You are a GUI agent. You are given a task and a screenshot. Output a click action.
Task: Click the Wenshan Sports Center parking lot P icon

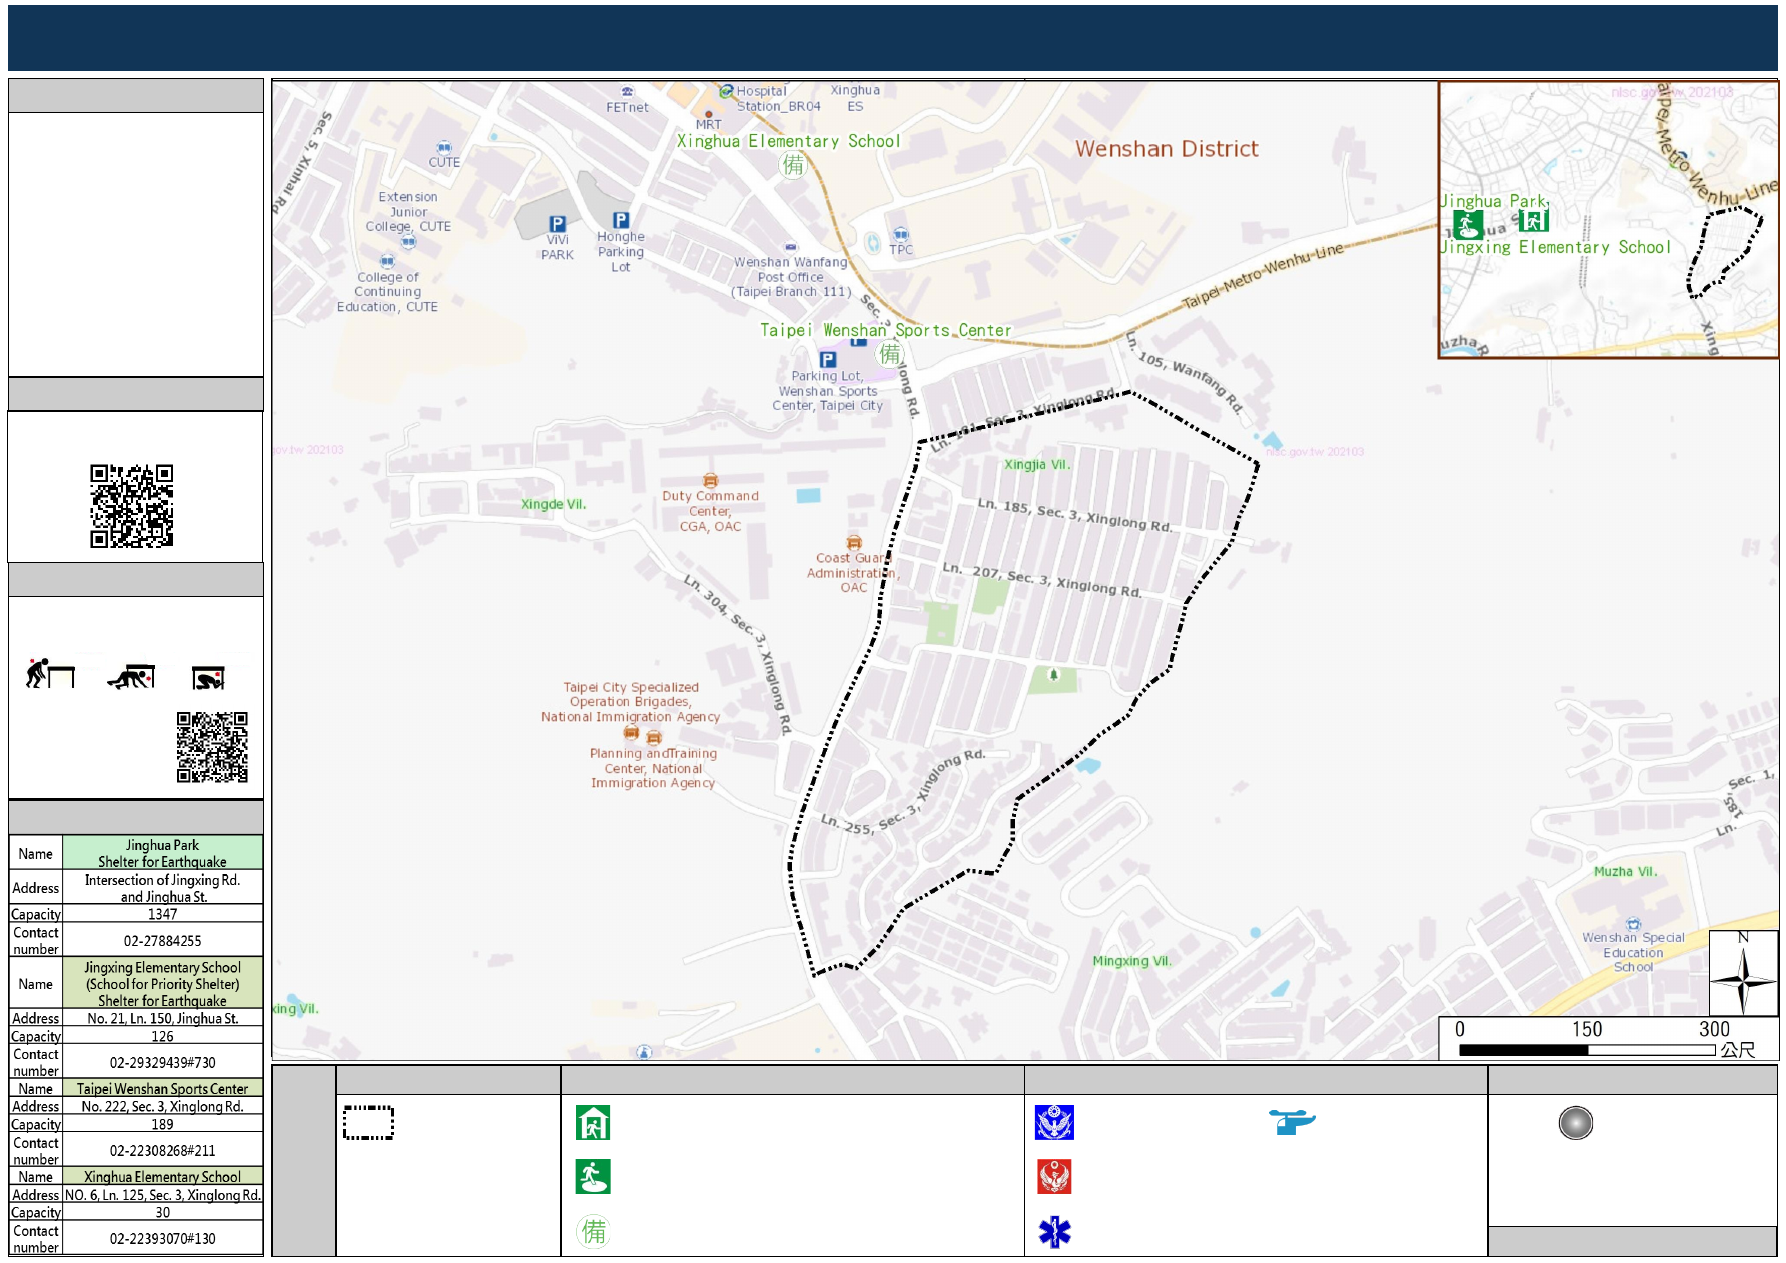827,359
